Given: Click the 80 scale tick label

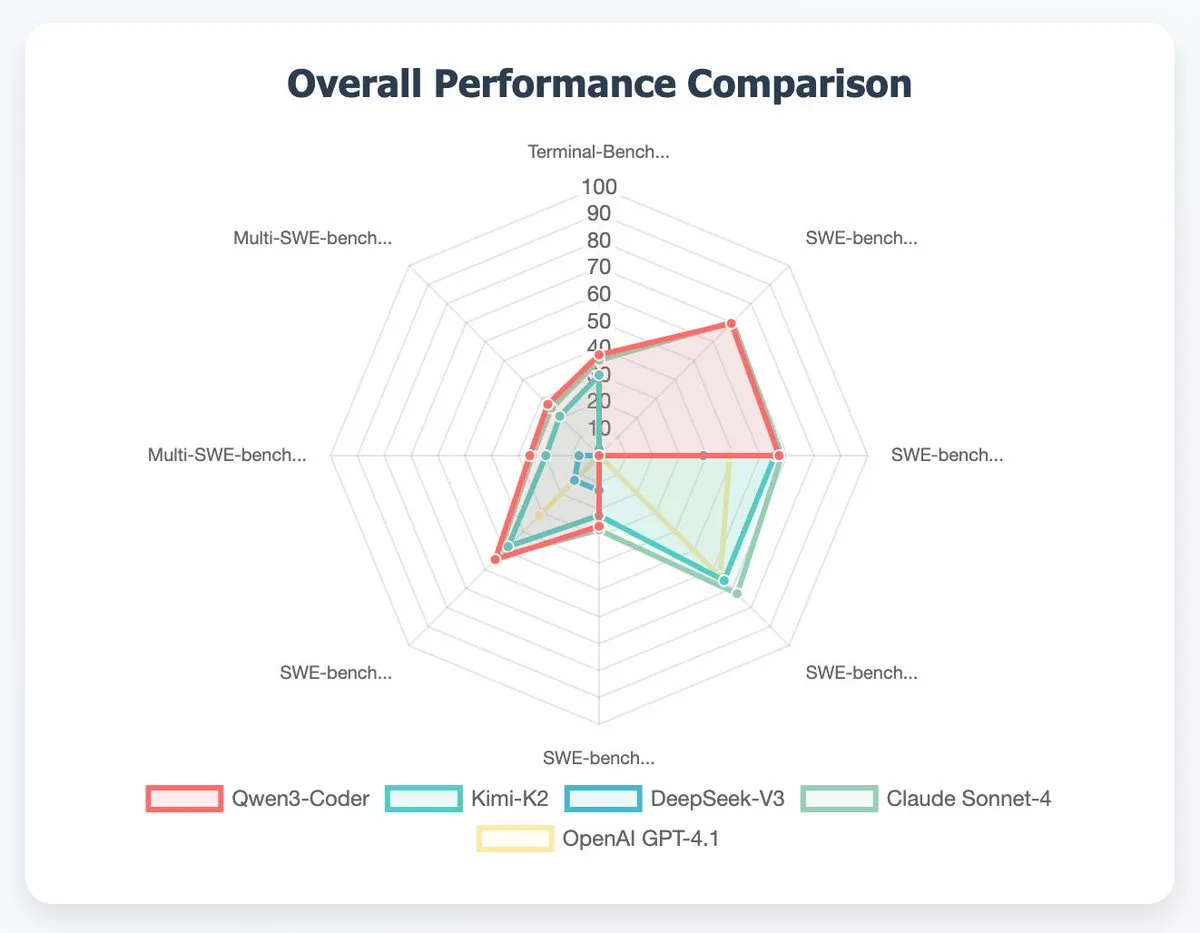Looking at the screenshot, I should click(x=599, y=241).
